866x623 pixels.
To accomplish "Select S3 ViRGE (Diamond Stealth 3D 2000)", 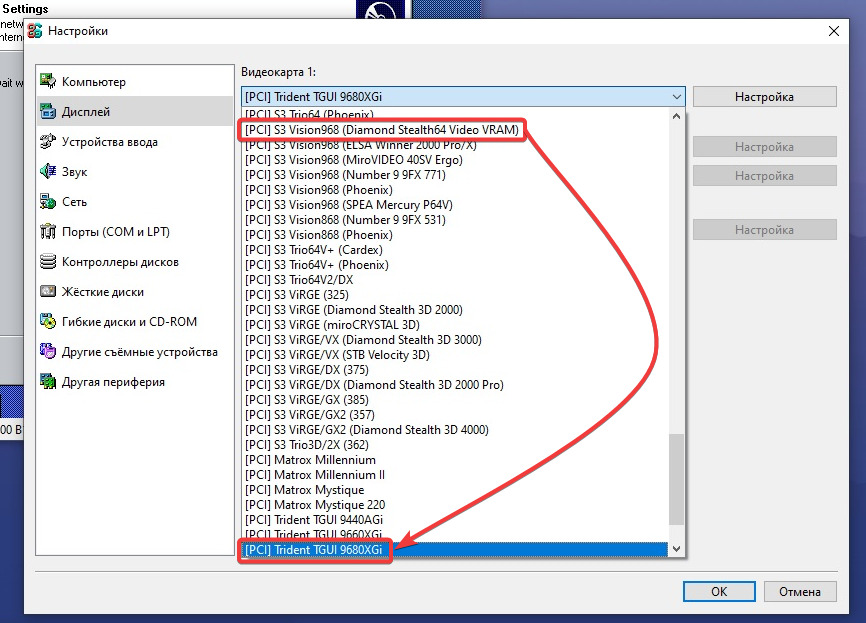I will [x=456, y=309].
